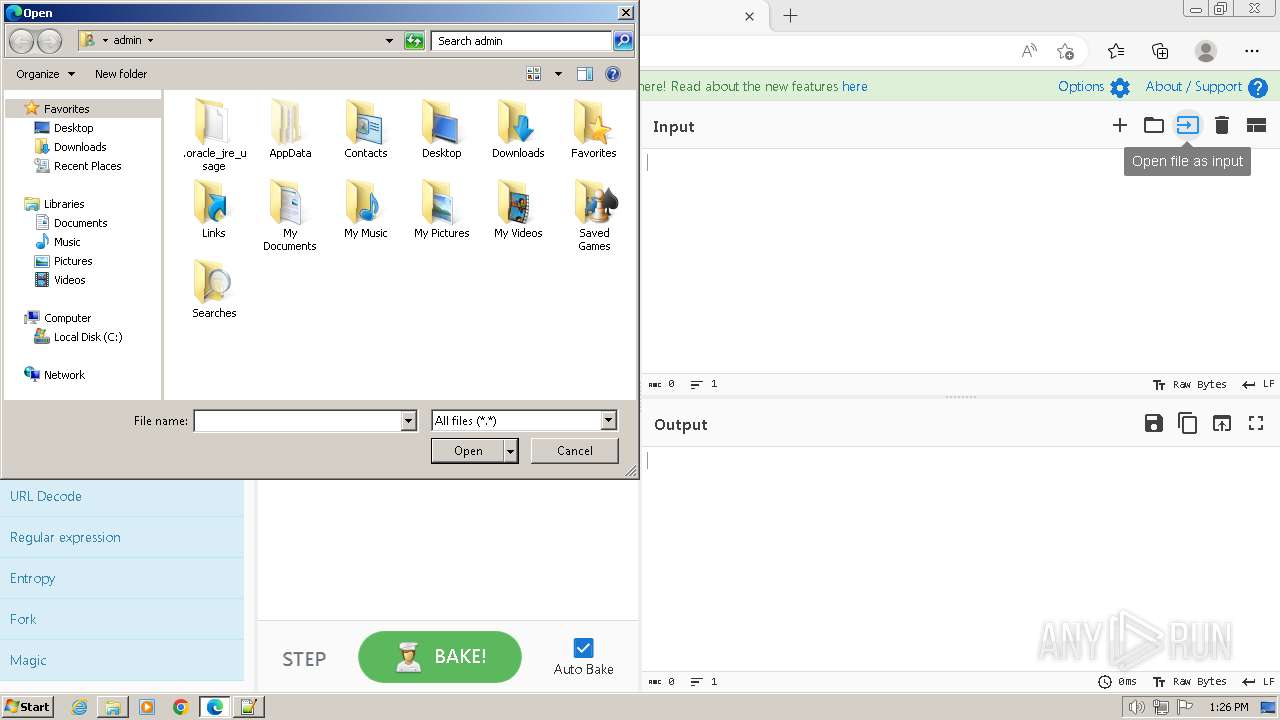Open a new browser tab
This screenshot has width=1280, height=720.
coord(790,16)
